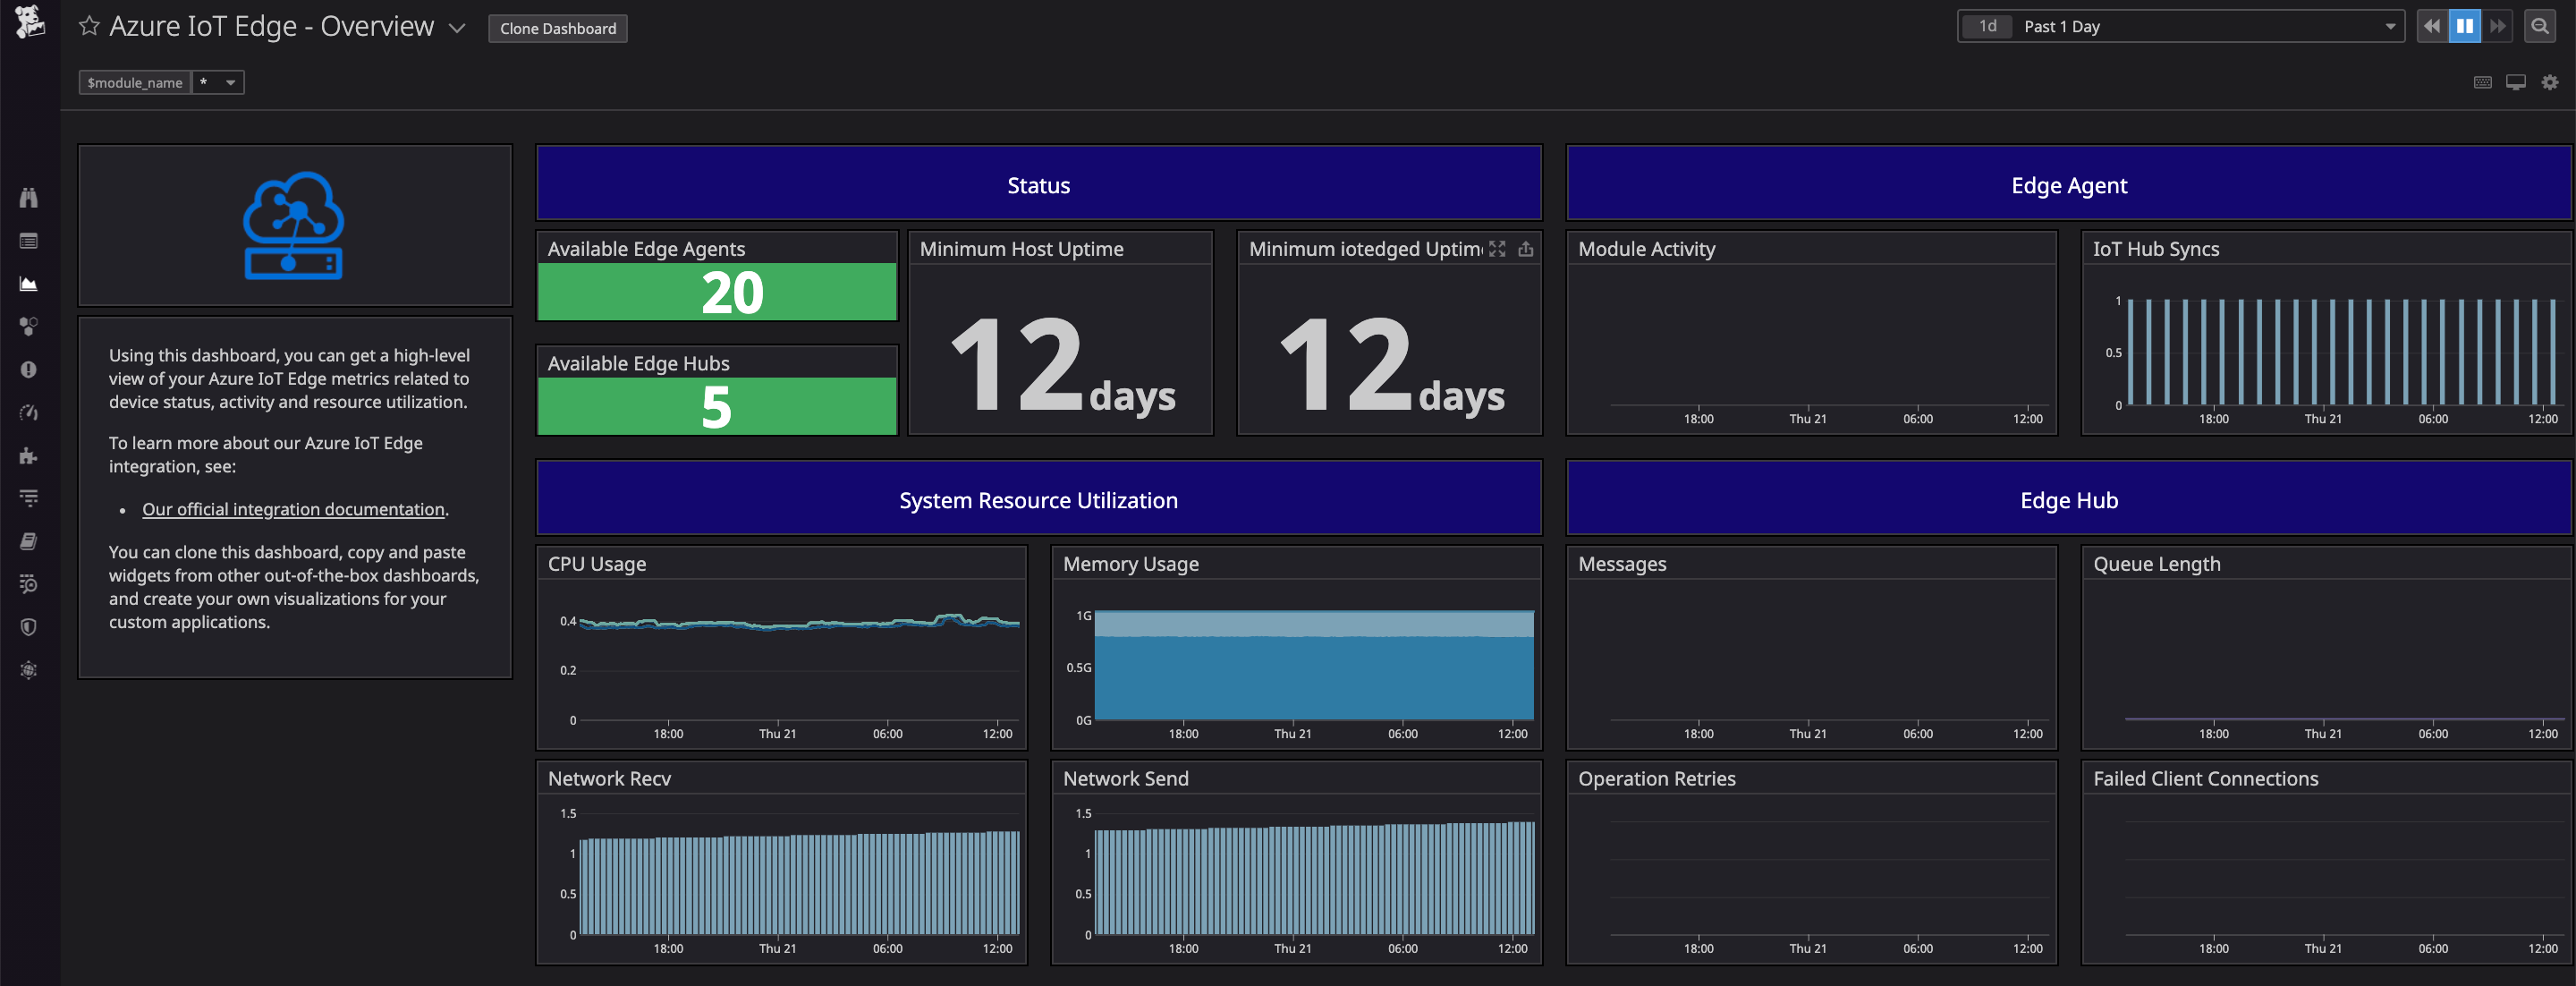Open the Events list in the sidebar

tap(29, 240)
